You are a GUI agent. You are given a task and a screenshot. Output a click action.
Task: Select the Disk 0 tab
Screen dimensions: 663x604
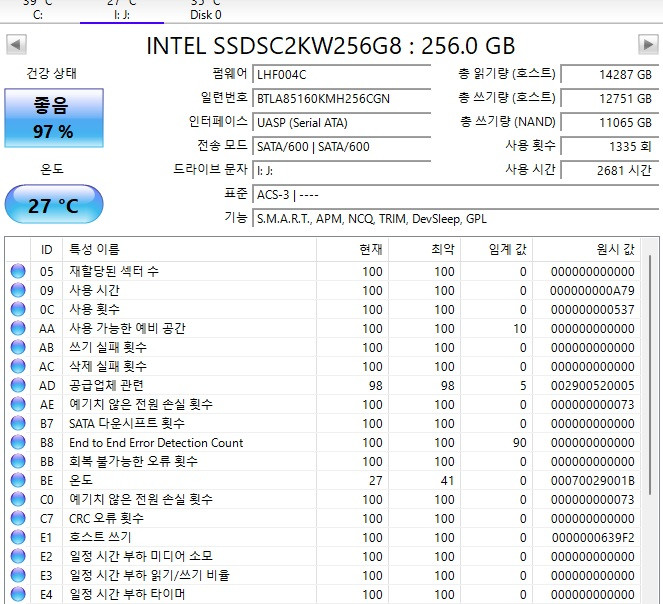tap(205, 11)
